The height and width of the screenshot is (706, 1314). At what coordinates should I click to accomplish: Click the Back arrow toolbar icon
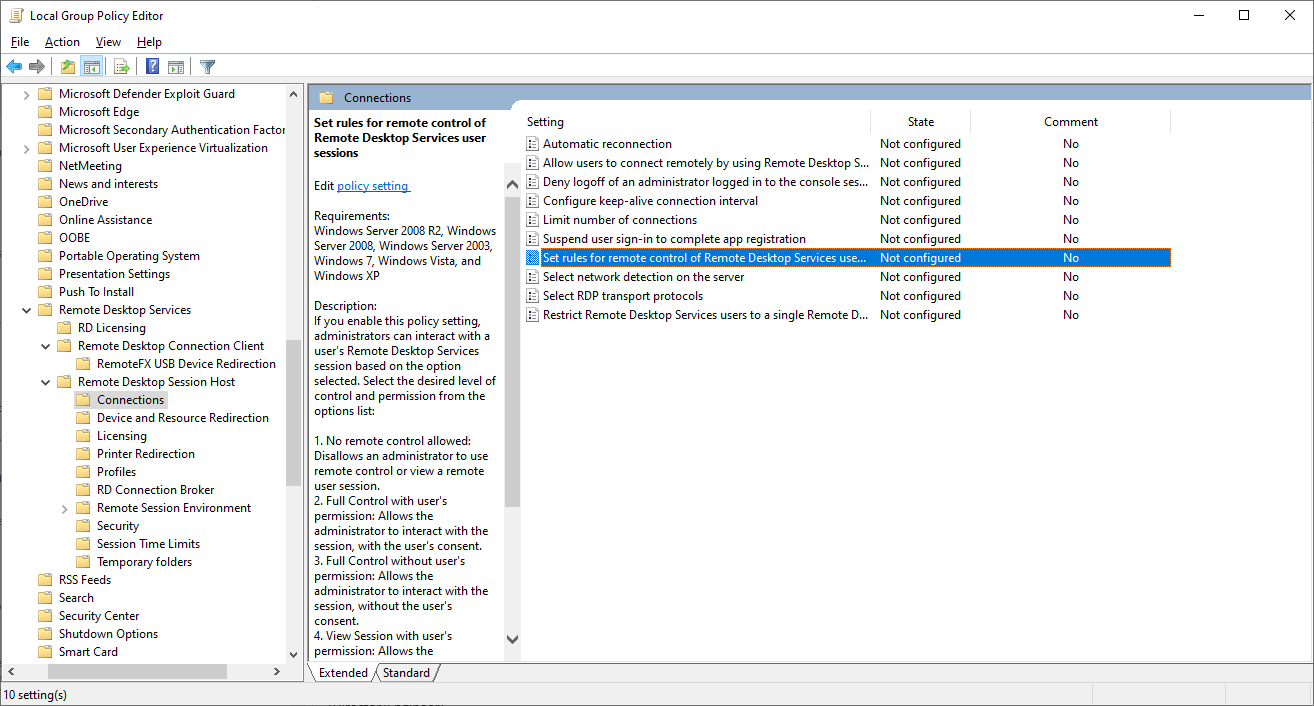point(14,67)
